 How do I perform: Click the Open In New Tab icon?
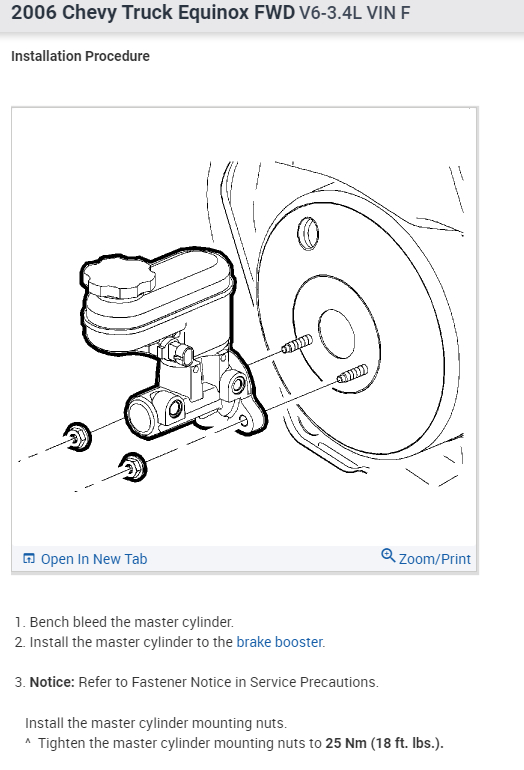click(x=29, y=558)
